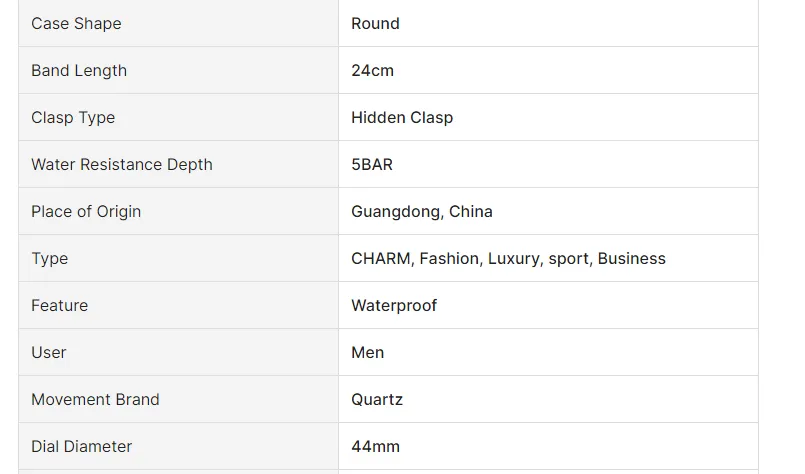805x474 pixels.
Task: Click the User label cell
Action: (49, 352)
